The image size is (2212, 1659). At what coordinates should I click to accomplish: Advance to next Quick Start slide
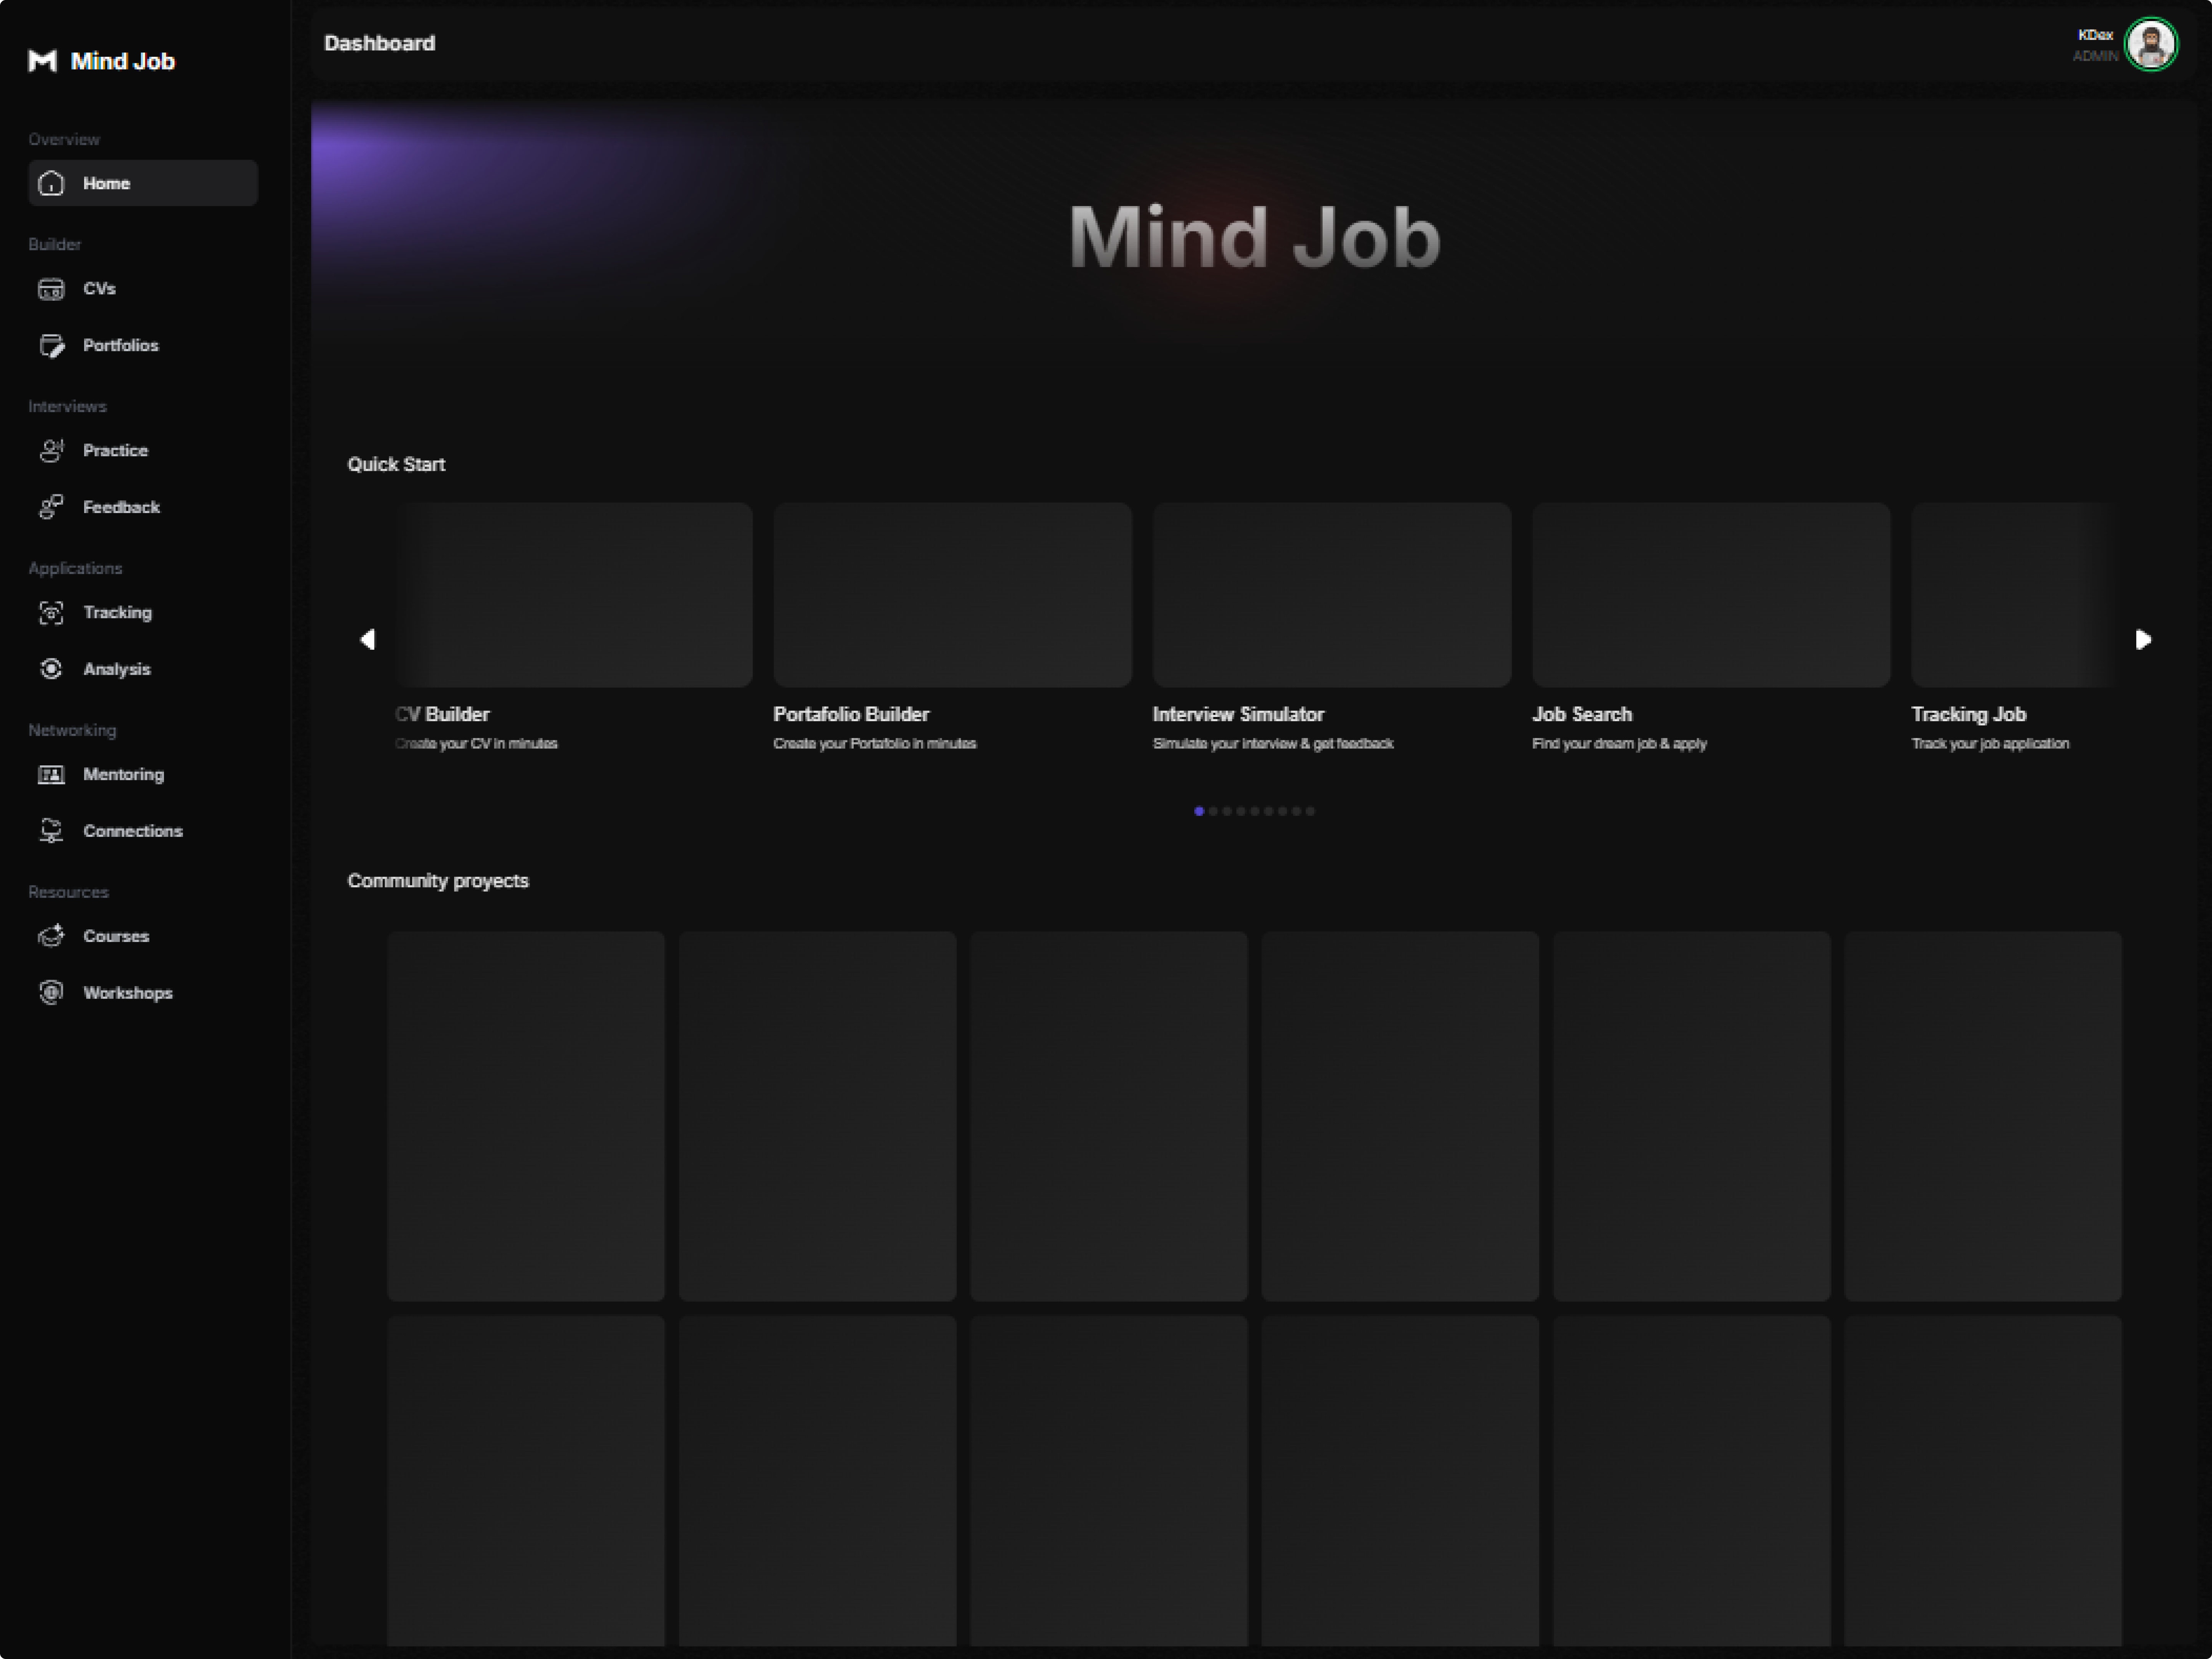pos(2142,639)
